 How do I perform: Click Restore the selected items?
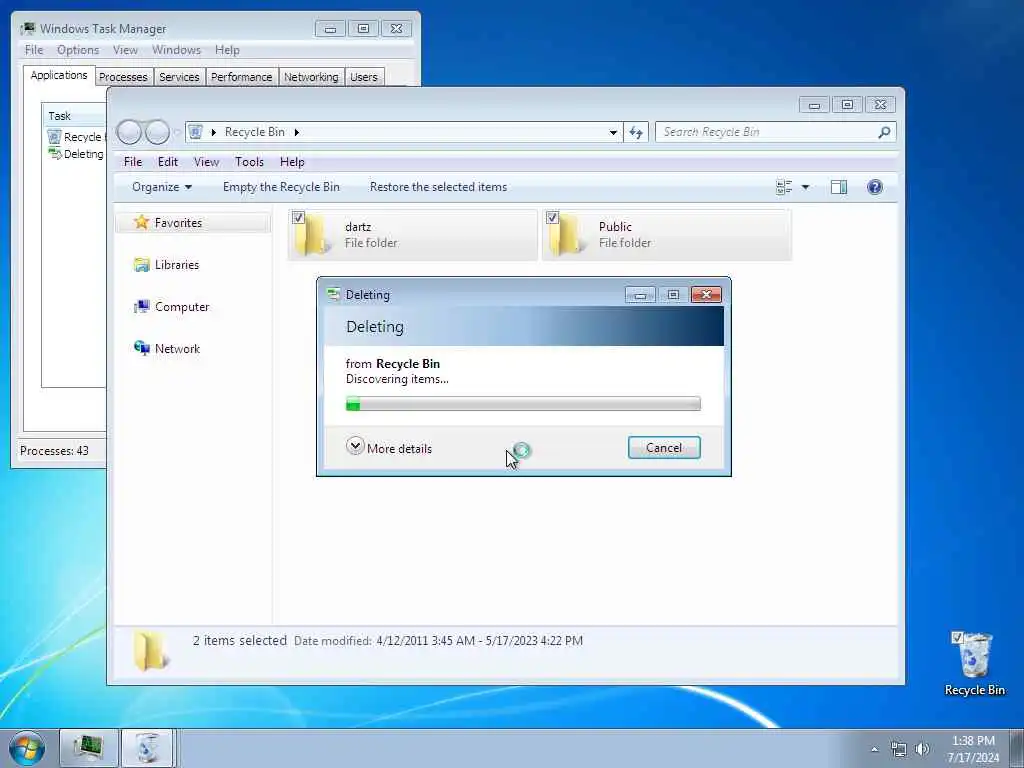[x=438, y=187]
